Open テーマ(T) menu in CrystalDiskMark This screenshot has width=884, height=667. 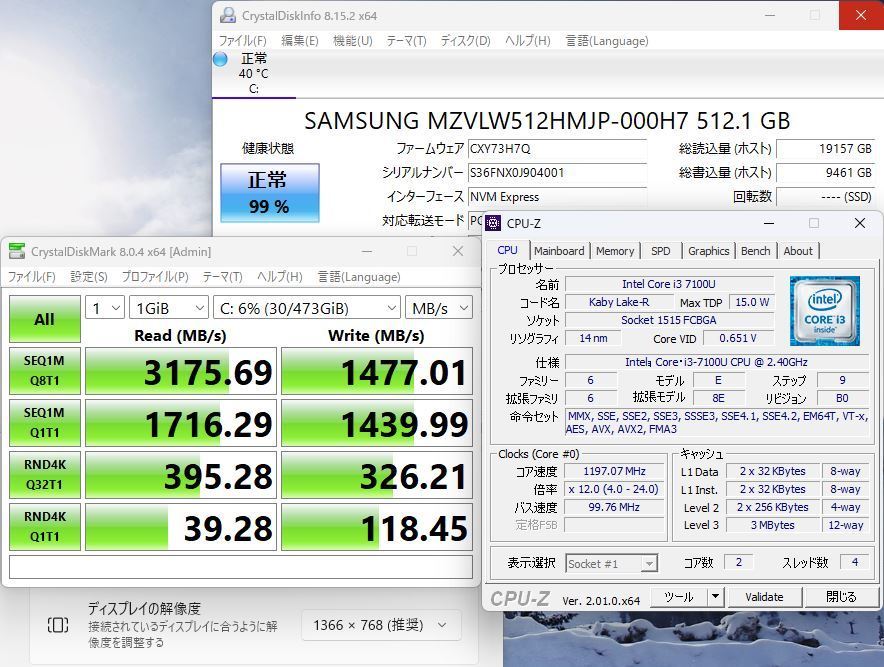tap(222, 277)
